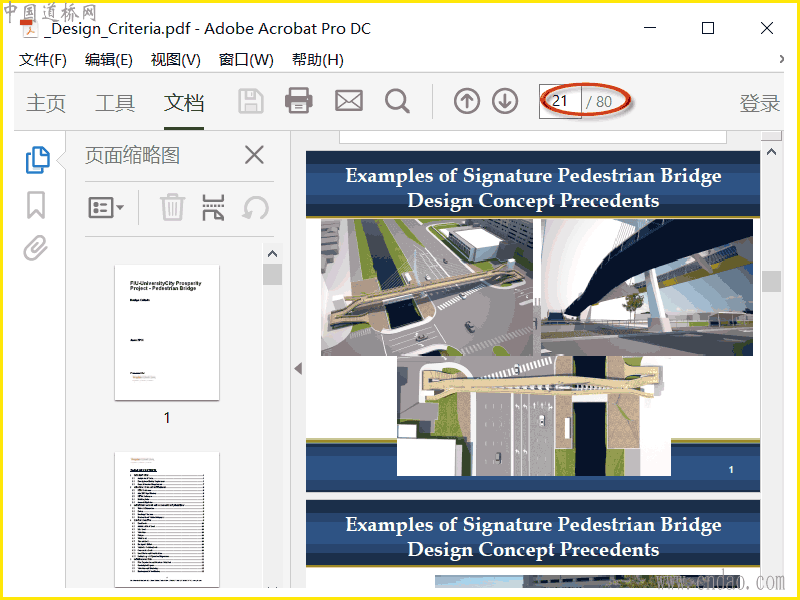Image resolution: width=800 pixels, height=600 pixels.
Task: Go to previous page up arrow
Action: (467, 101)
